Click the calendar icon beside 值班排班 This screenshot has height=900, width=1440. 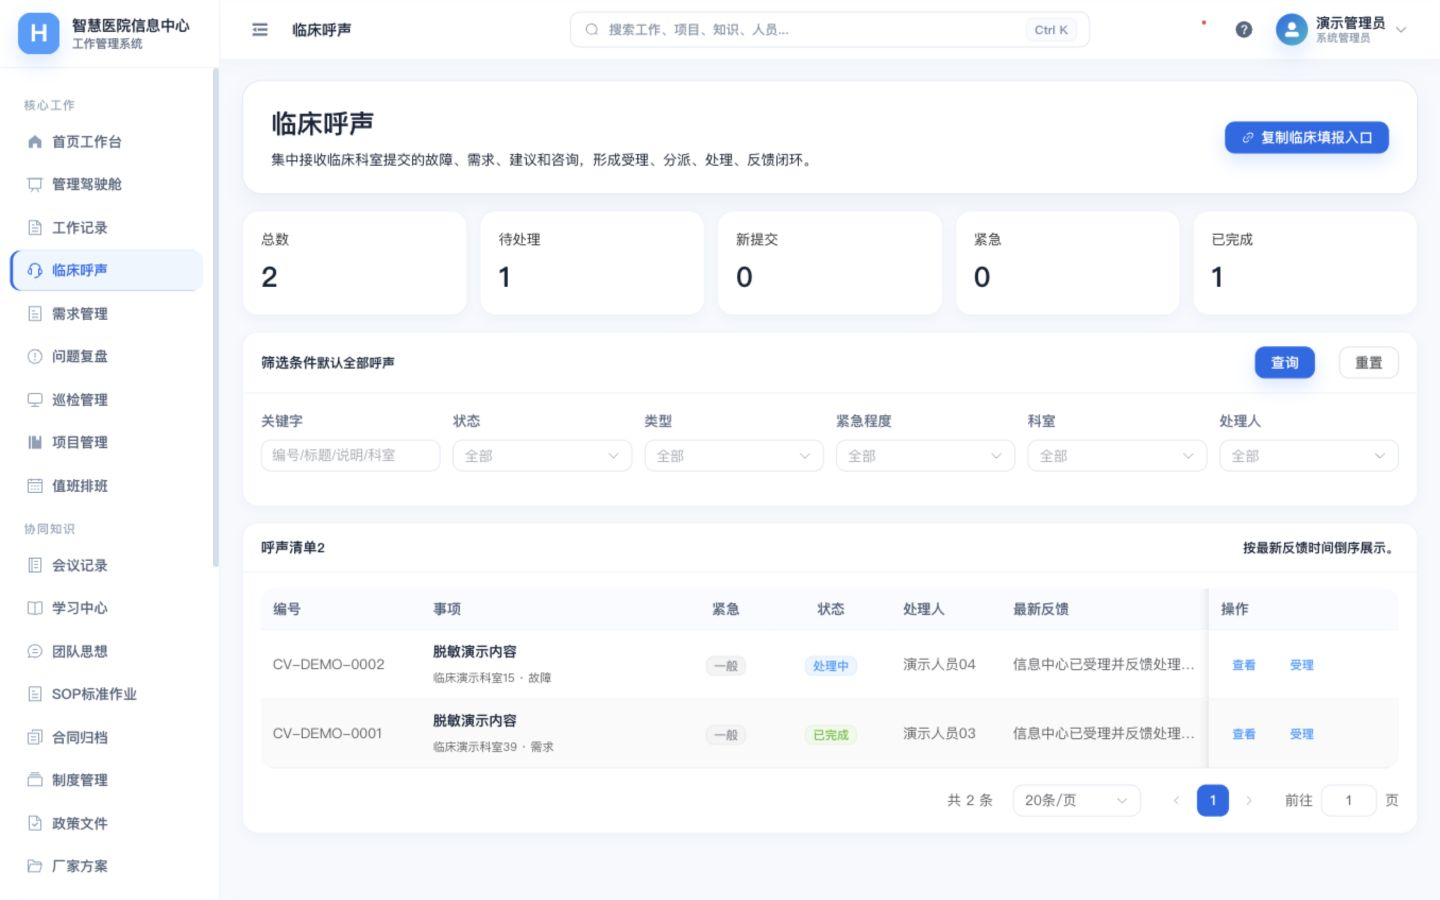pos(35,486)
